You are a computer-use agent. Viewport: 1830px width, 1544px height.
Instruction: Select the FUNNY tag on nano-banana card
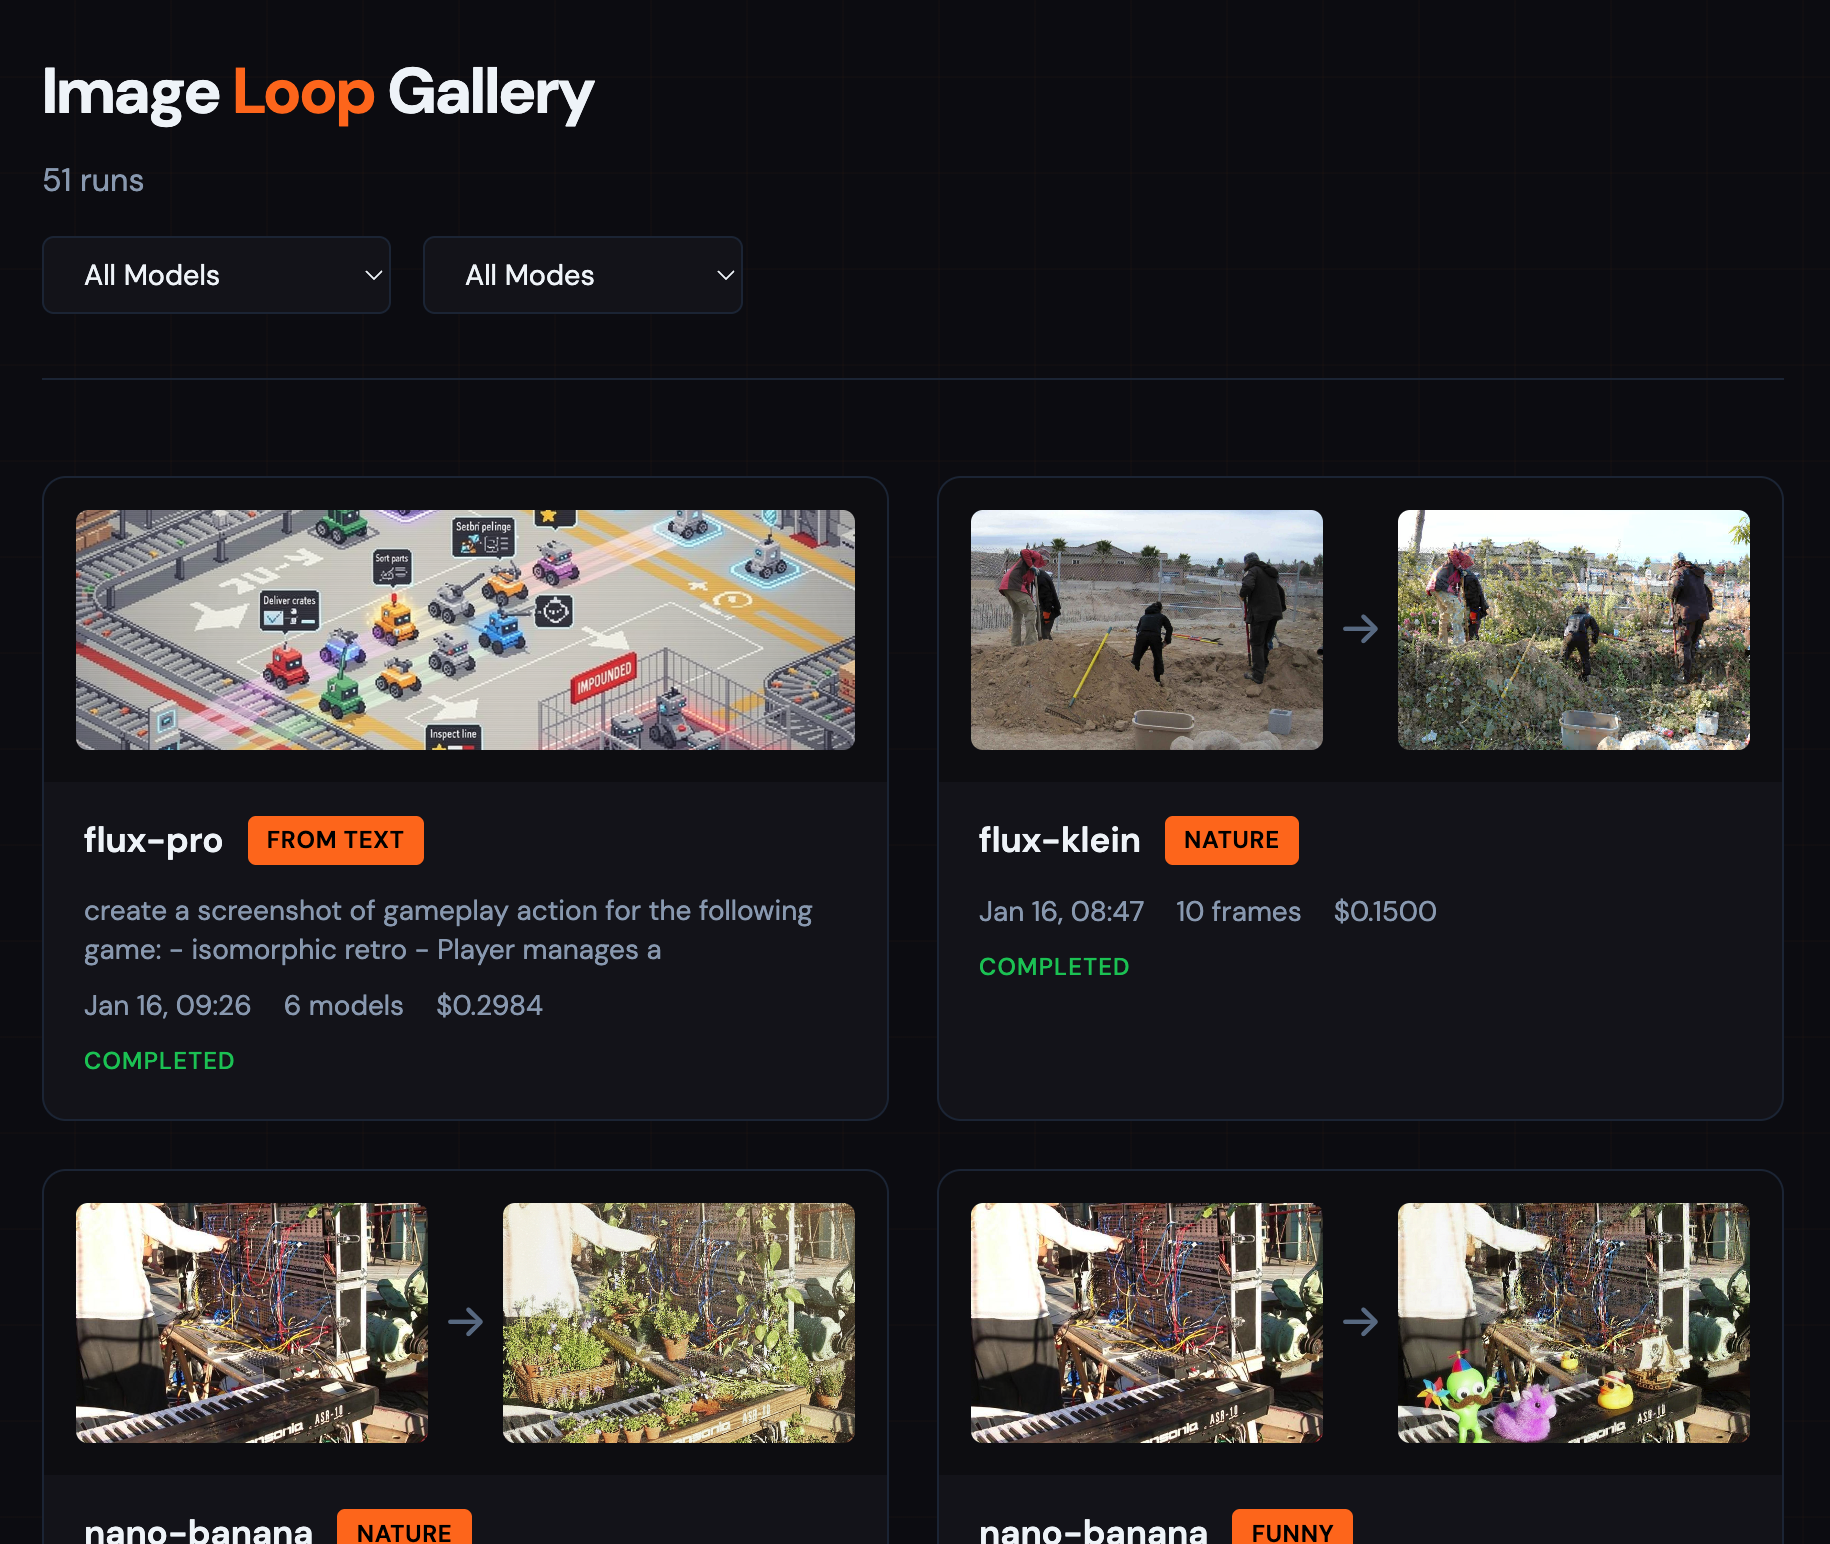(x=1292, y=1530)
